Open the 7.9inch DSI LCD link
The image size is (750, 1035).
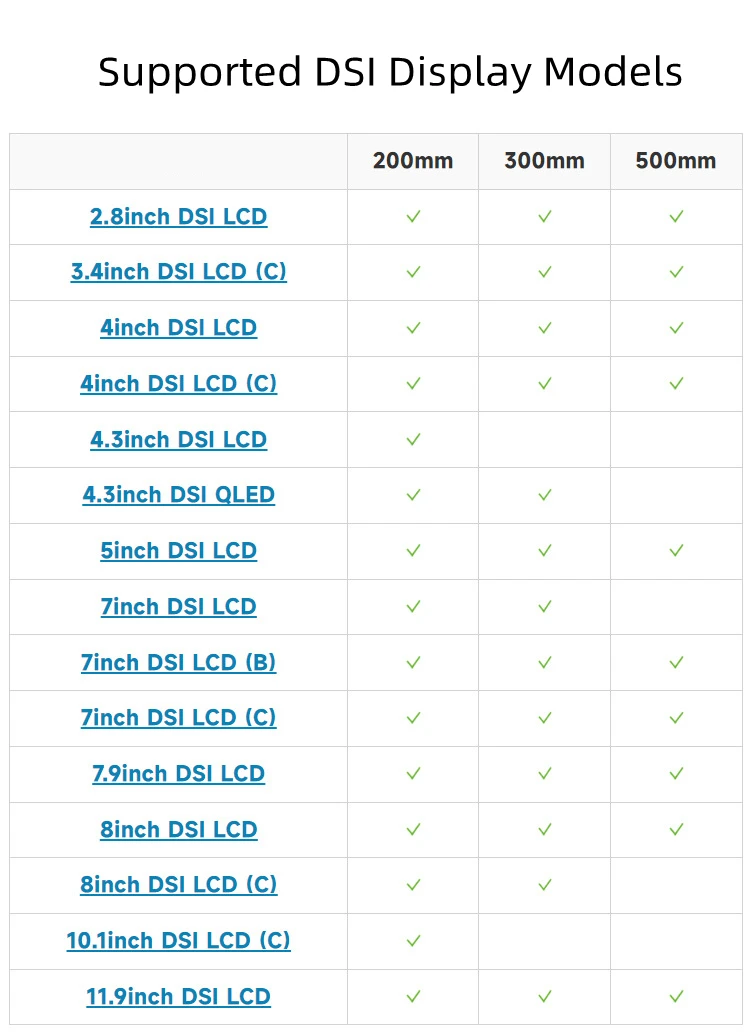coord(178,774)
